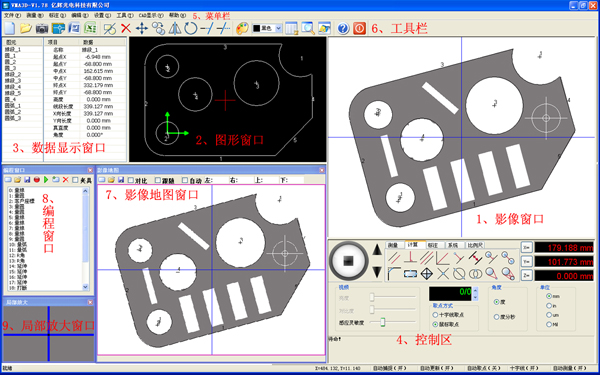Open a file with the folder toolbar icon
Image resolution: width=600 pixels, height=375 pixels.
pyautogui.click(x=26, y=28)
